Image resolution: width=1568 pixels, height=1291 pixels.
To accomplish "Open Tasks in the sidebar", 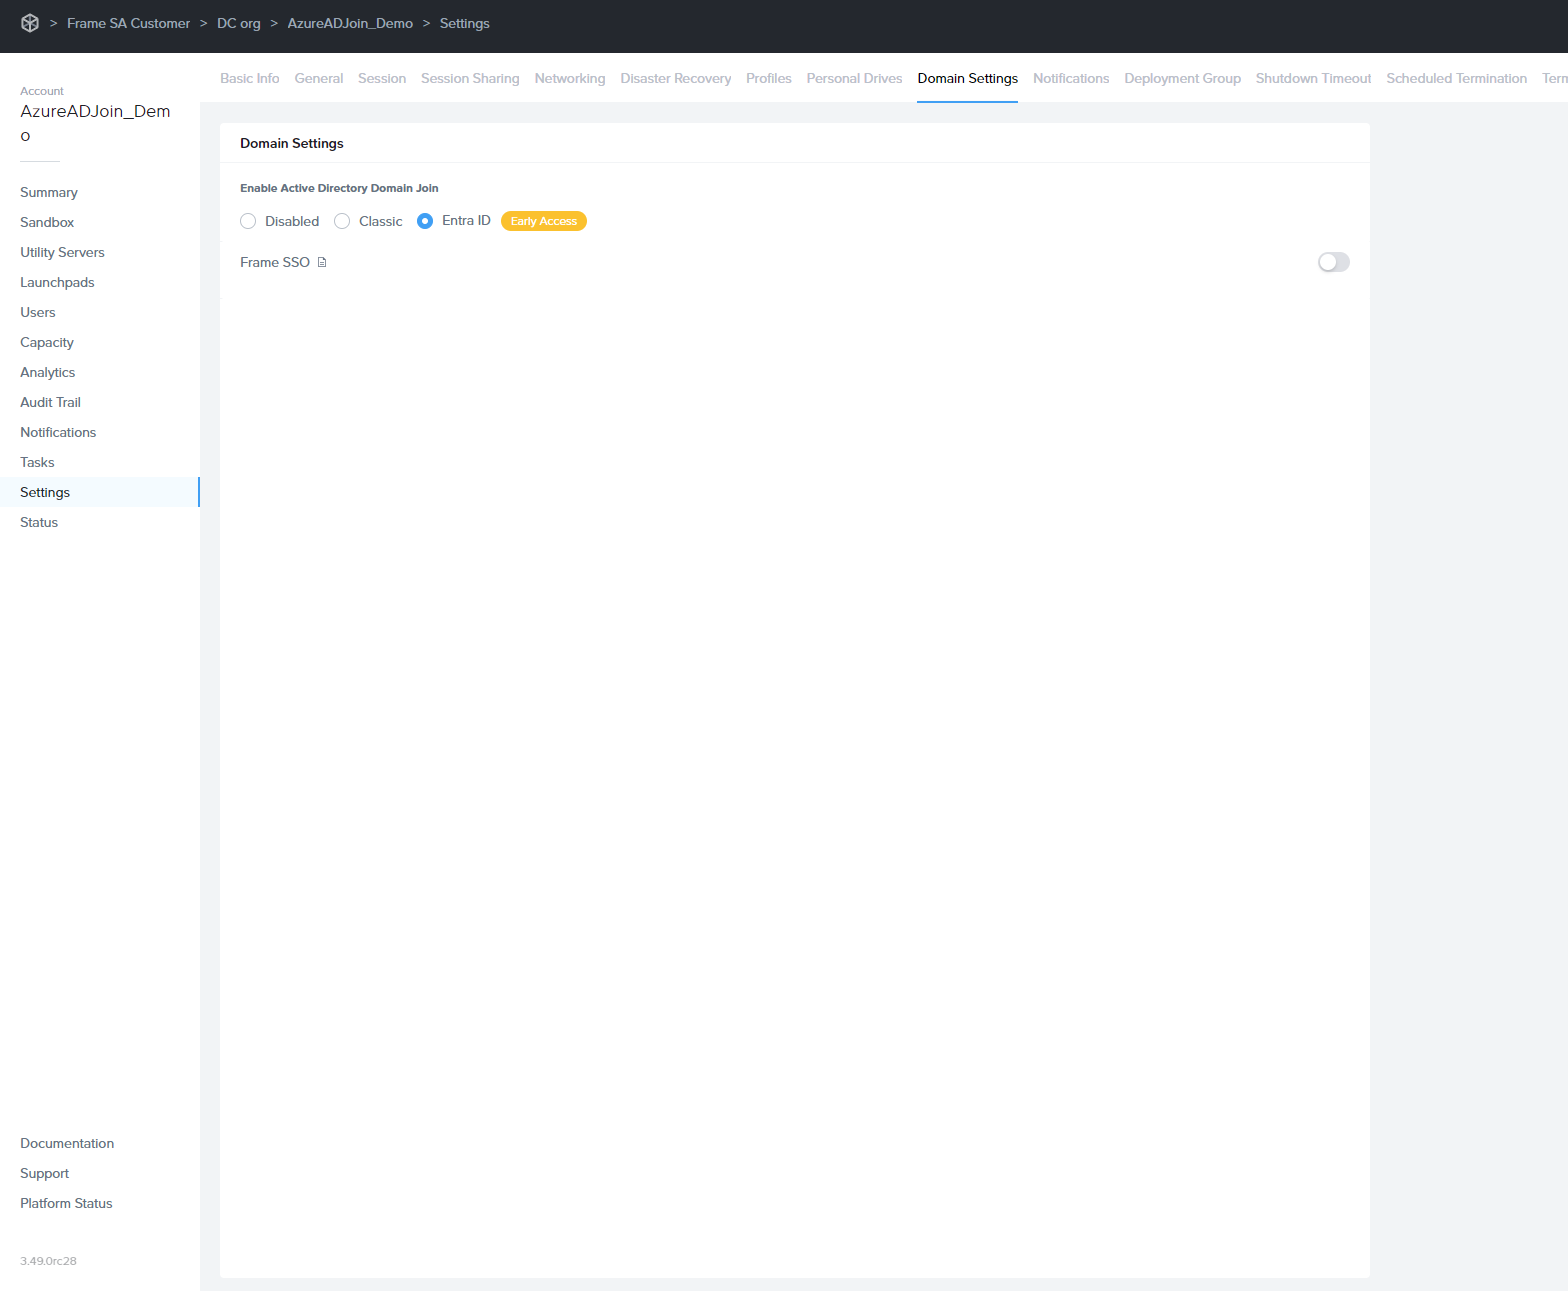I will point(37,462).
